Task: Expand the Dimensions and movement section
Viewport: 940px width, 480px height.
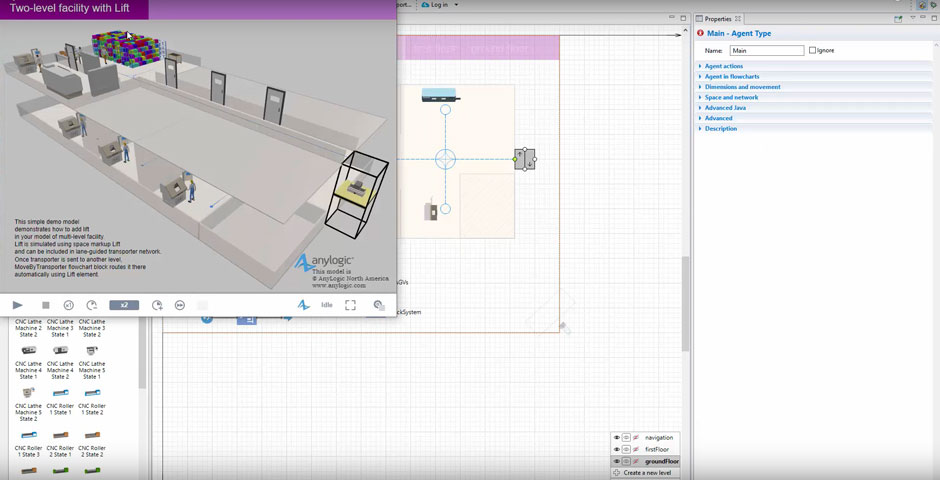Action: tap(742, 87)
